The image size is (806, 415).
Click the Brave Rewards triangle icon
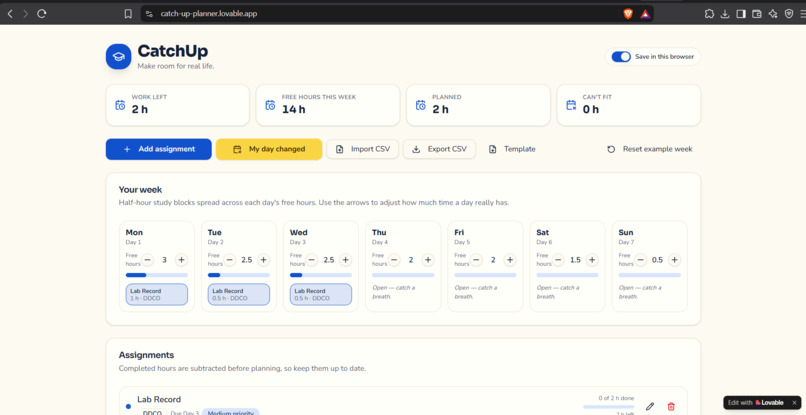[x=645, y=14]
